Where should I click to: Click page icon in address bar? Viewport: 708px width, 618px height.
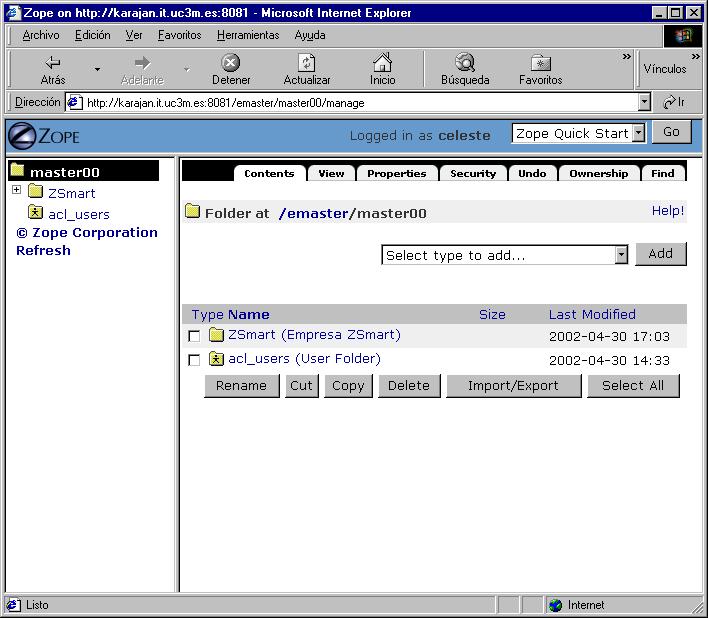point(75,102)
